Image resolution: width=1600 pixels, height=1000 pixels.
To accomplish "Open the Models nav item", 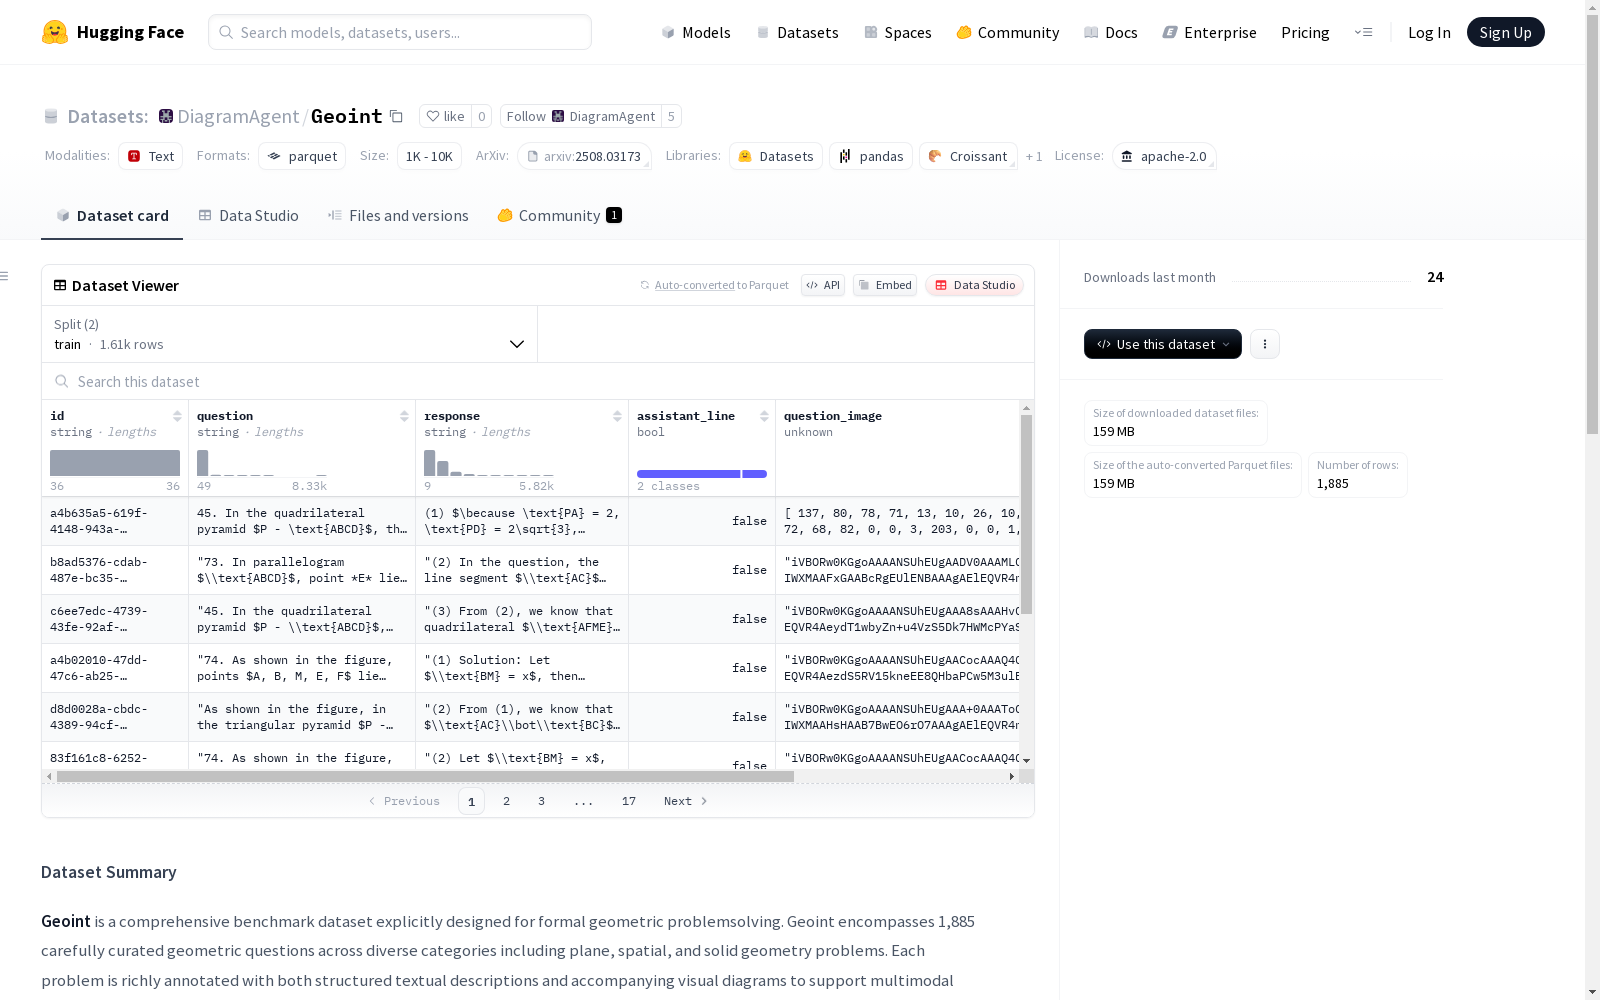I will point(696,32).
